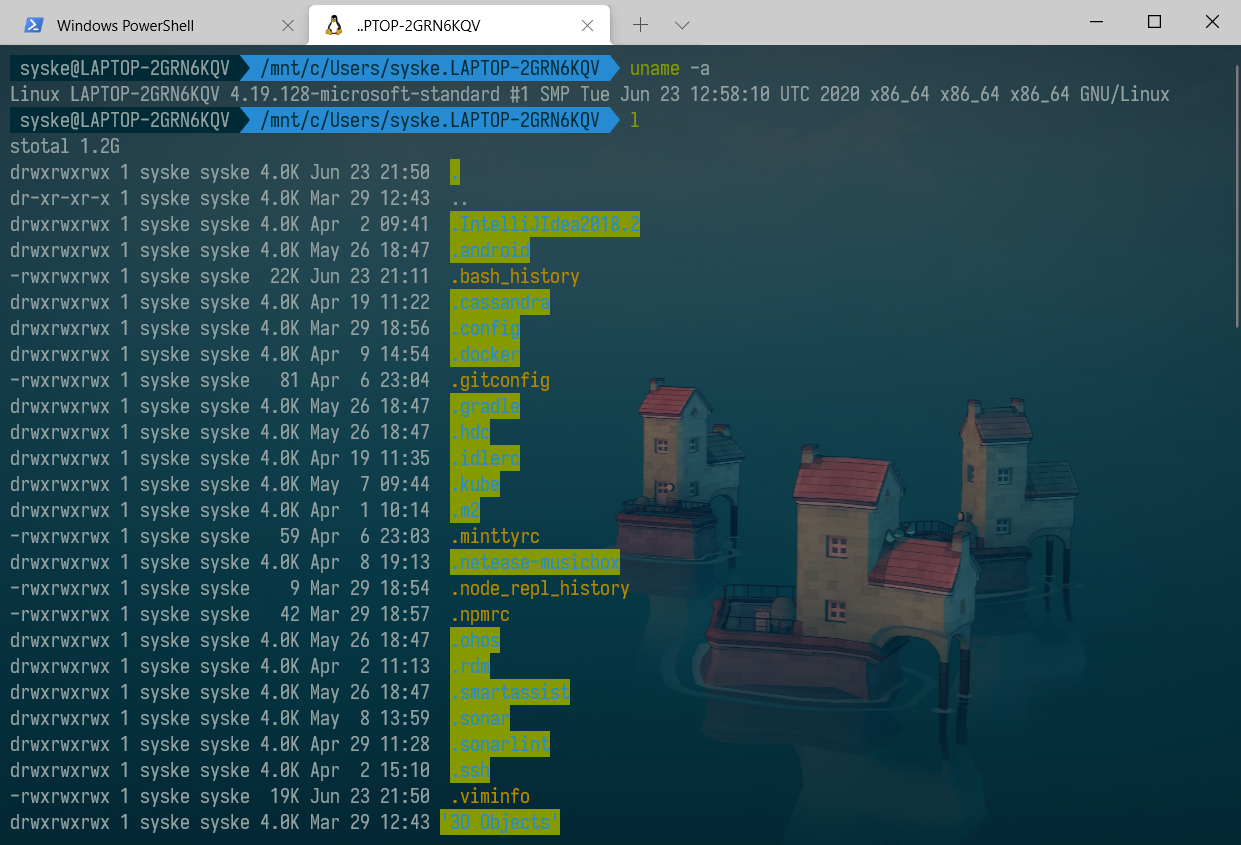Close the ..PTOP-2GRN6KQV tab
Image resolution: width=1241 pixels, height=845 pixels.
click(x=587, y=25)
